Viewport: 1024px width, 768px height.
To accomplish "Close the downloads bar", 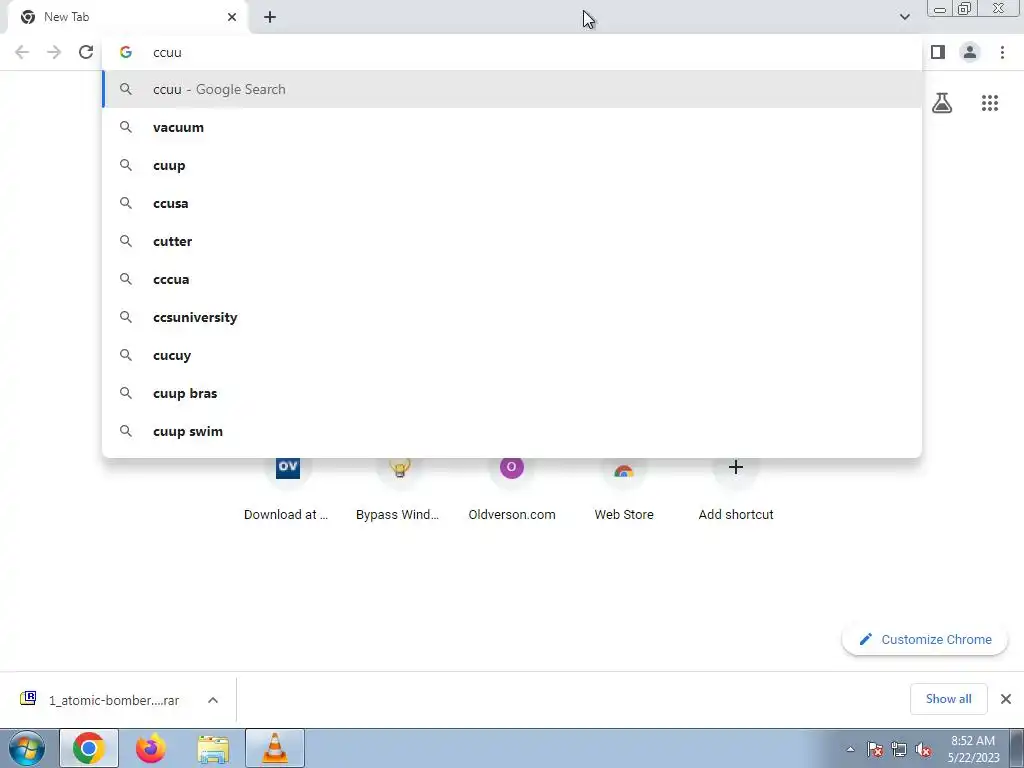I will 1006,699.
